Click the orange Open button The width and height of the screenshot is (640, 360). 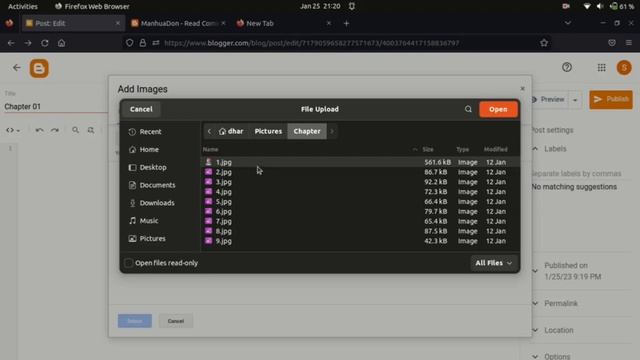tap(498, 109)
